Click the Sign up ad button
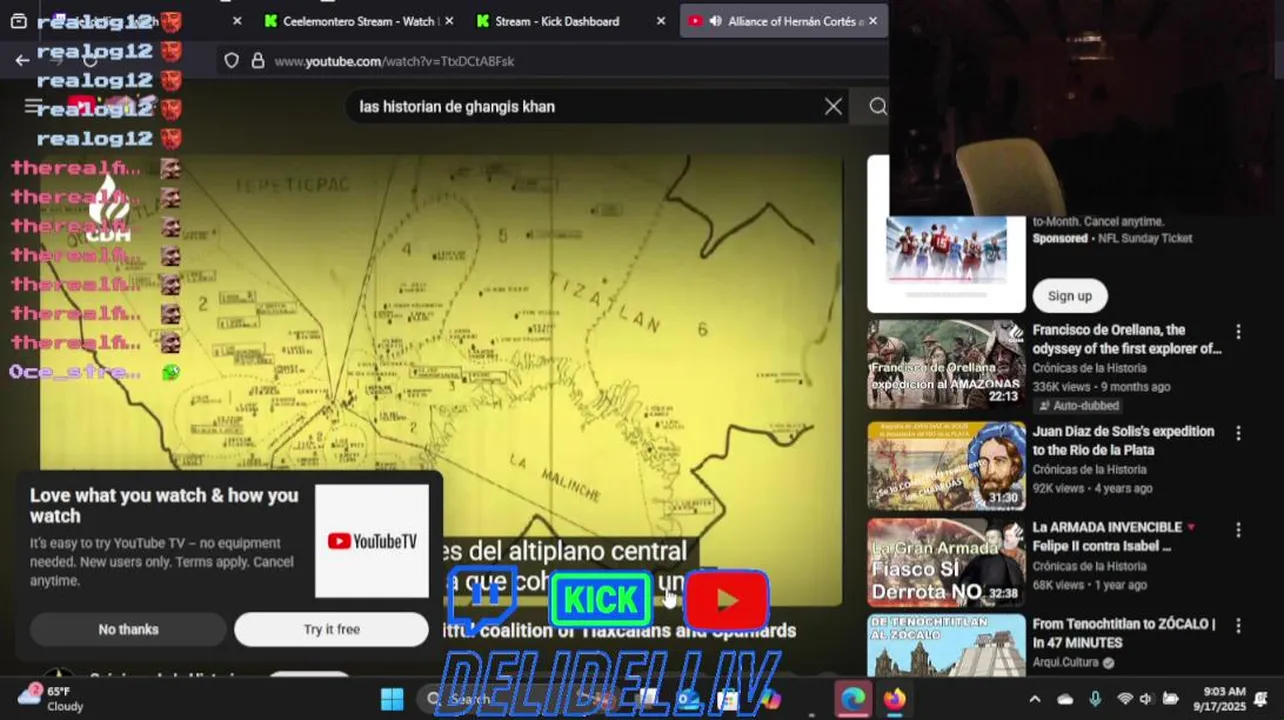 click(x=1070, y=296)
